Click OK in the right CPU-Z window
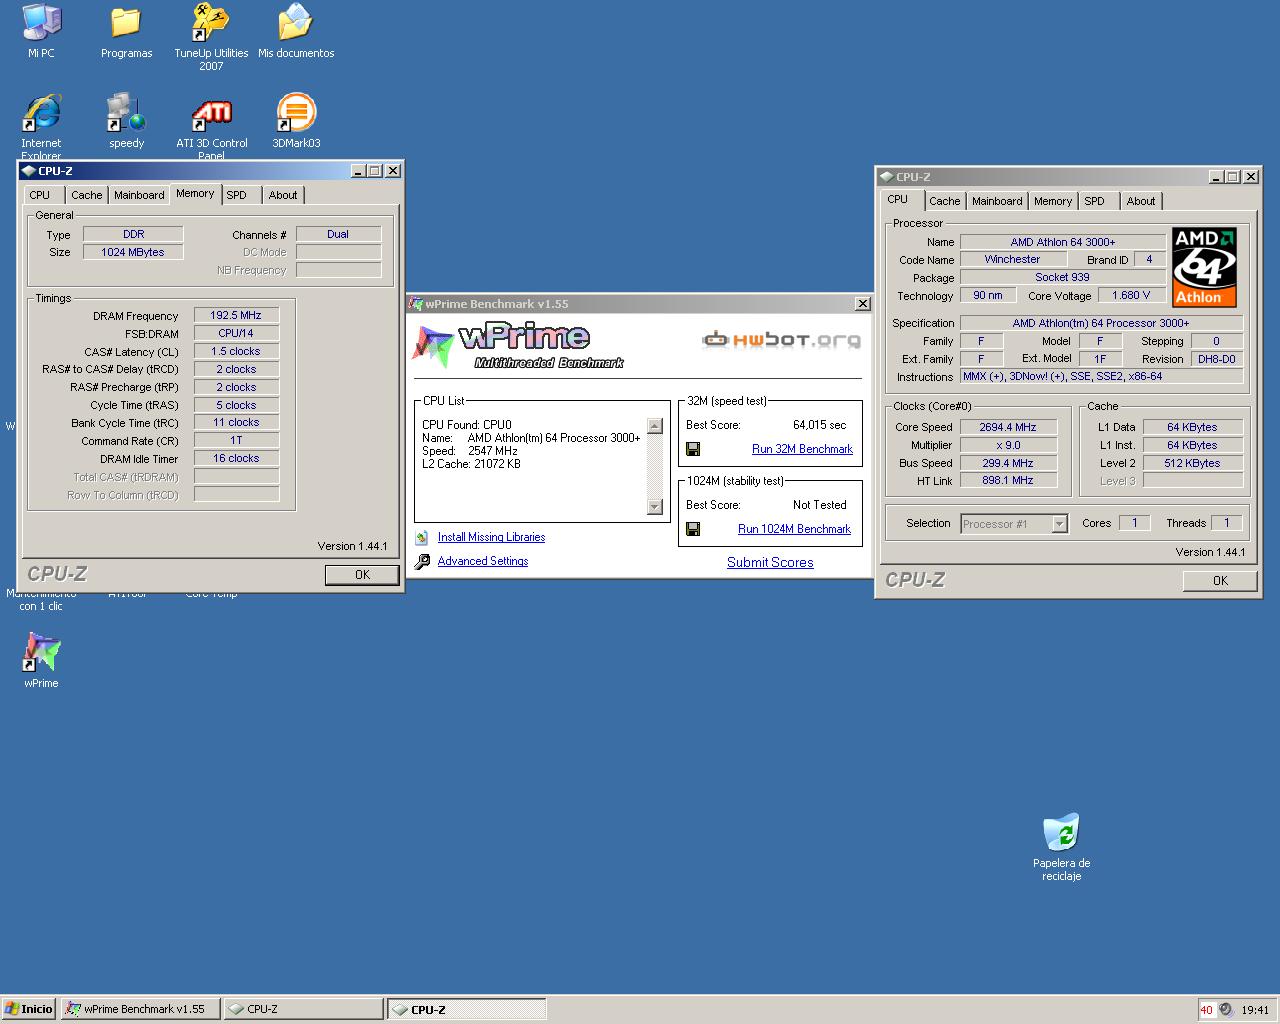 (1220, 581)
